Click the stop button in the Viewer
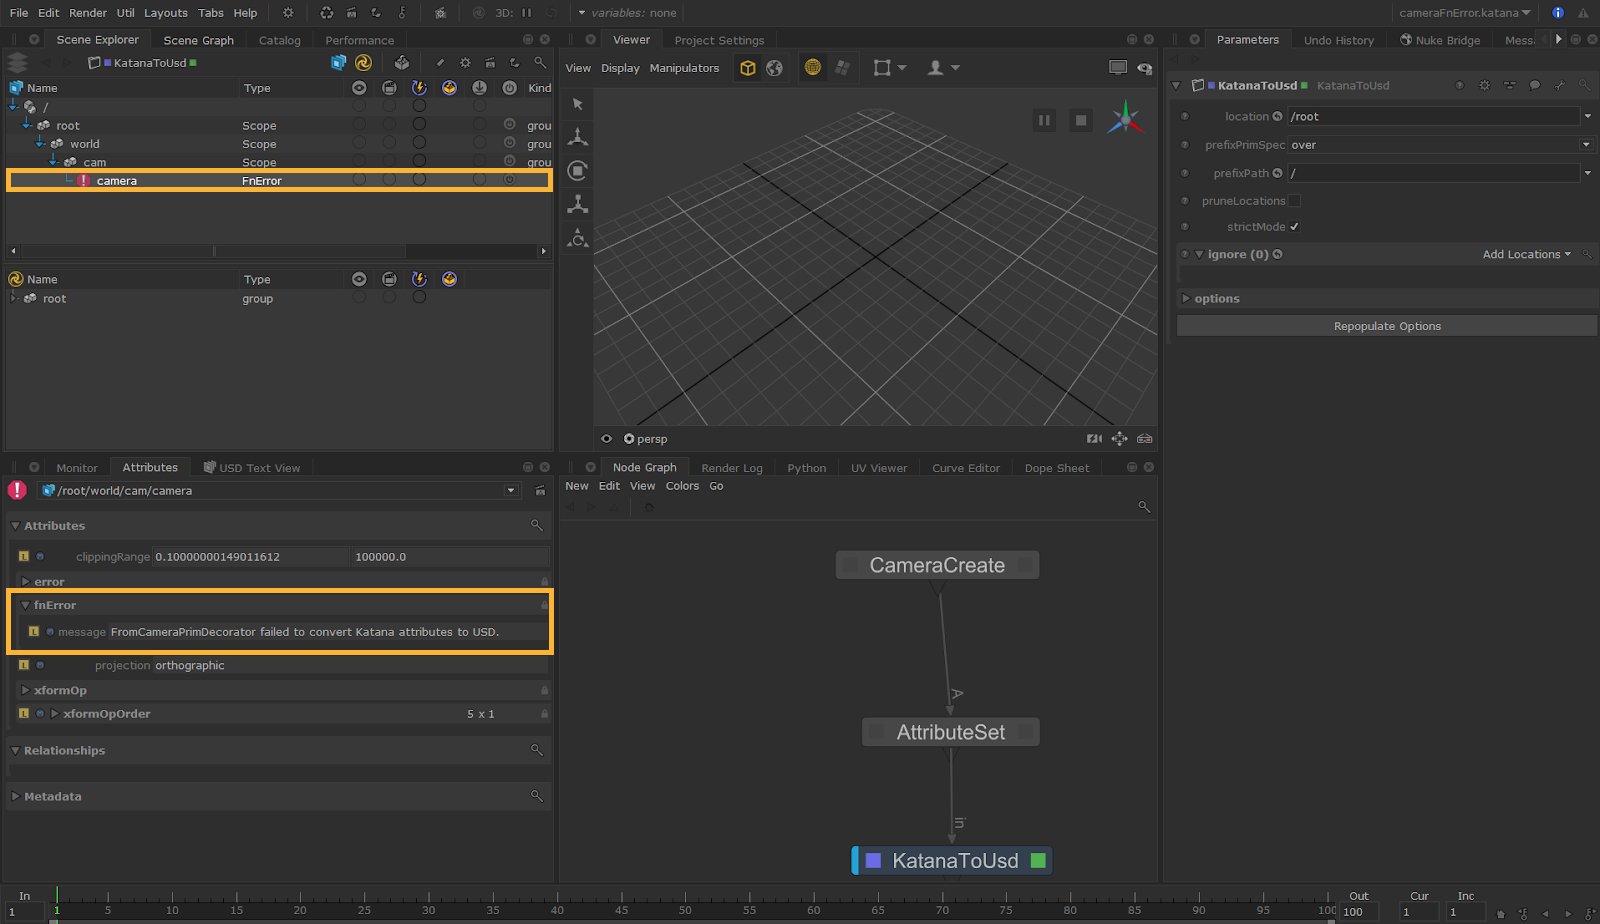Image resolution: width=1600 pixels, height=924 pixels. click(1080, 120)
